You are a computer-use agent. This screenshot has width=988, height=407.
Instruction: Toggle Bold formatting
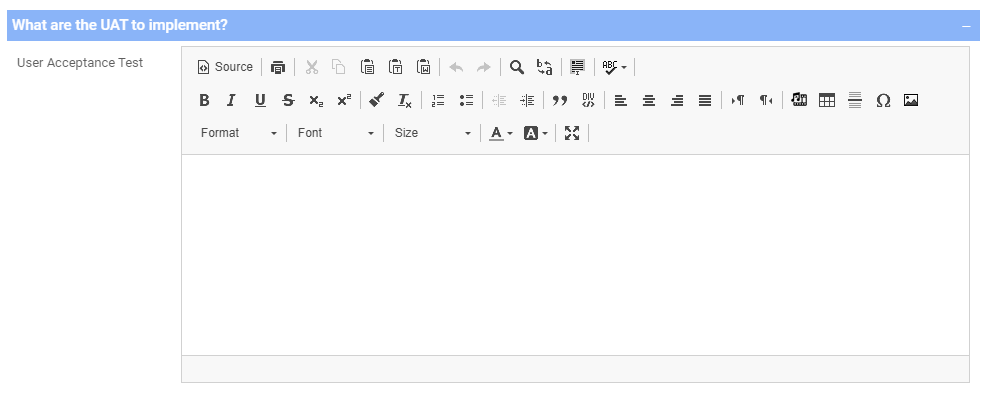pyautogui.click(x=204, y=100)
